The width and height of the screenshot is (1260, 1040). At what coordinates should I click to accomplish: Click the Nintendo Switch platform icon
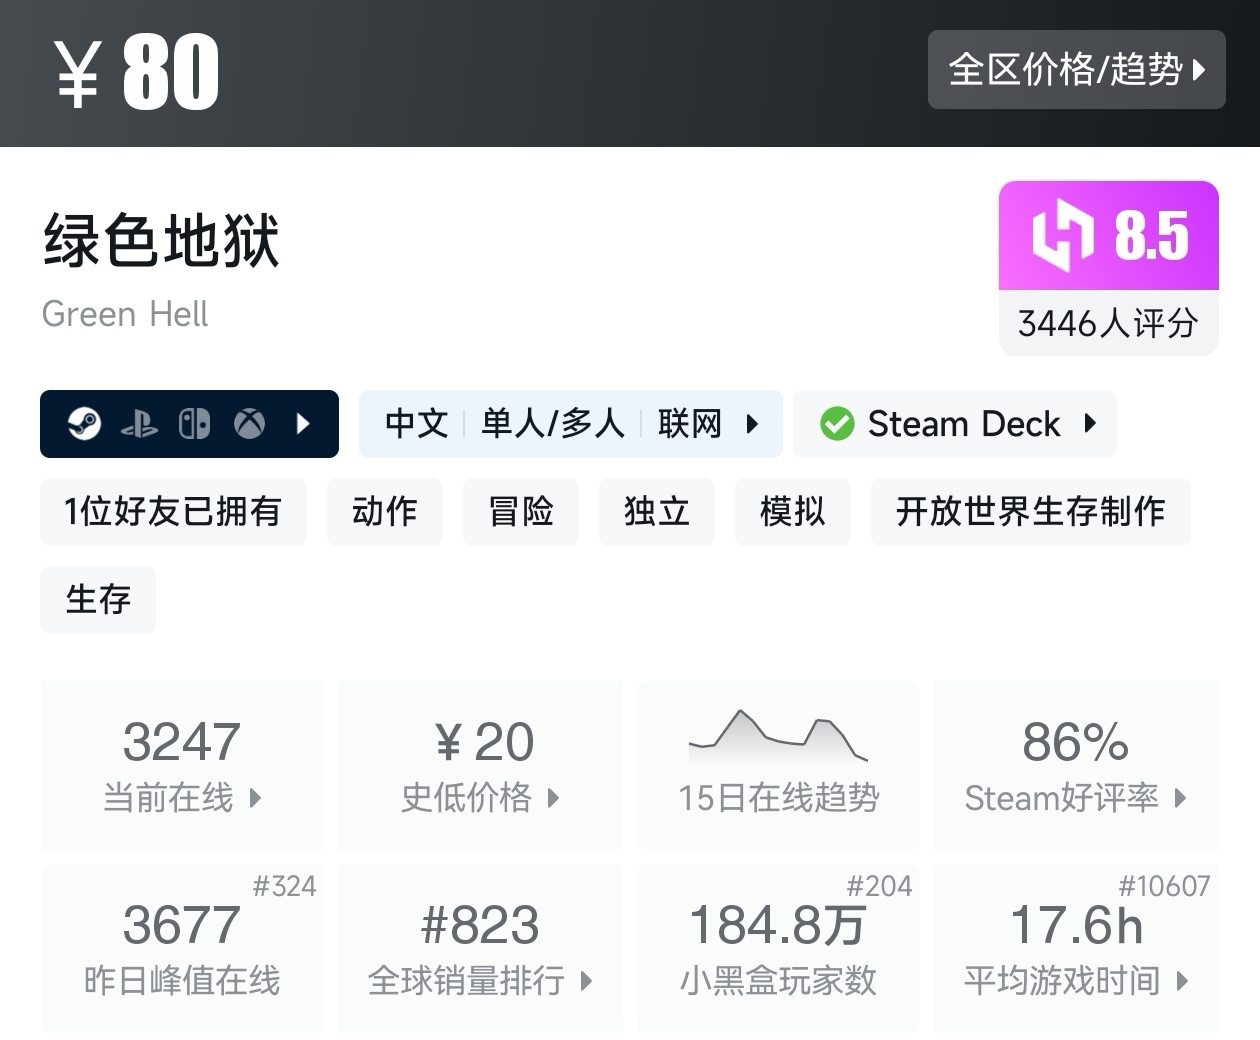pyautogui.click(x=194, y=424)
